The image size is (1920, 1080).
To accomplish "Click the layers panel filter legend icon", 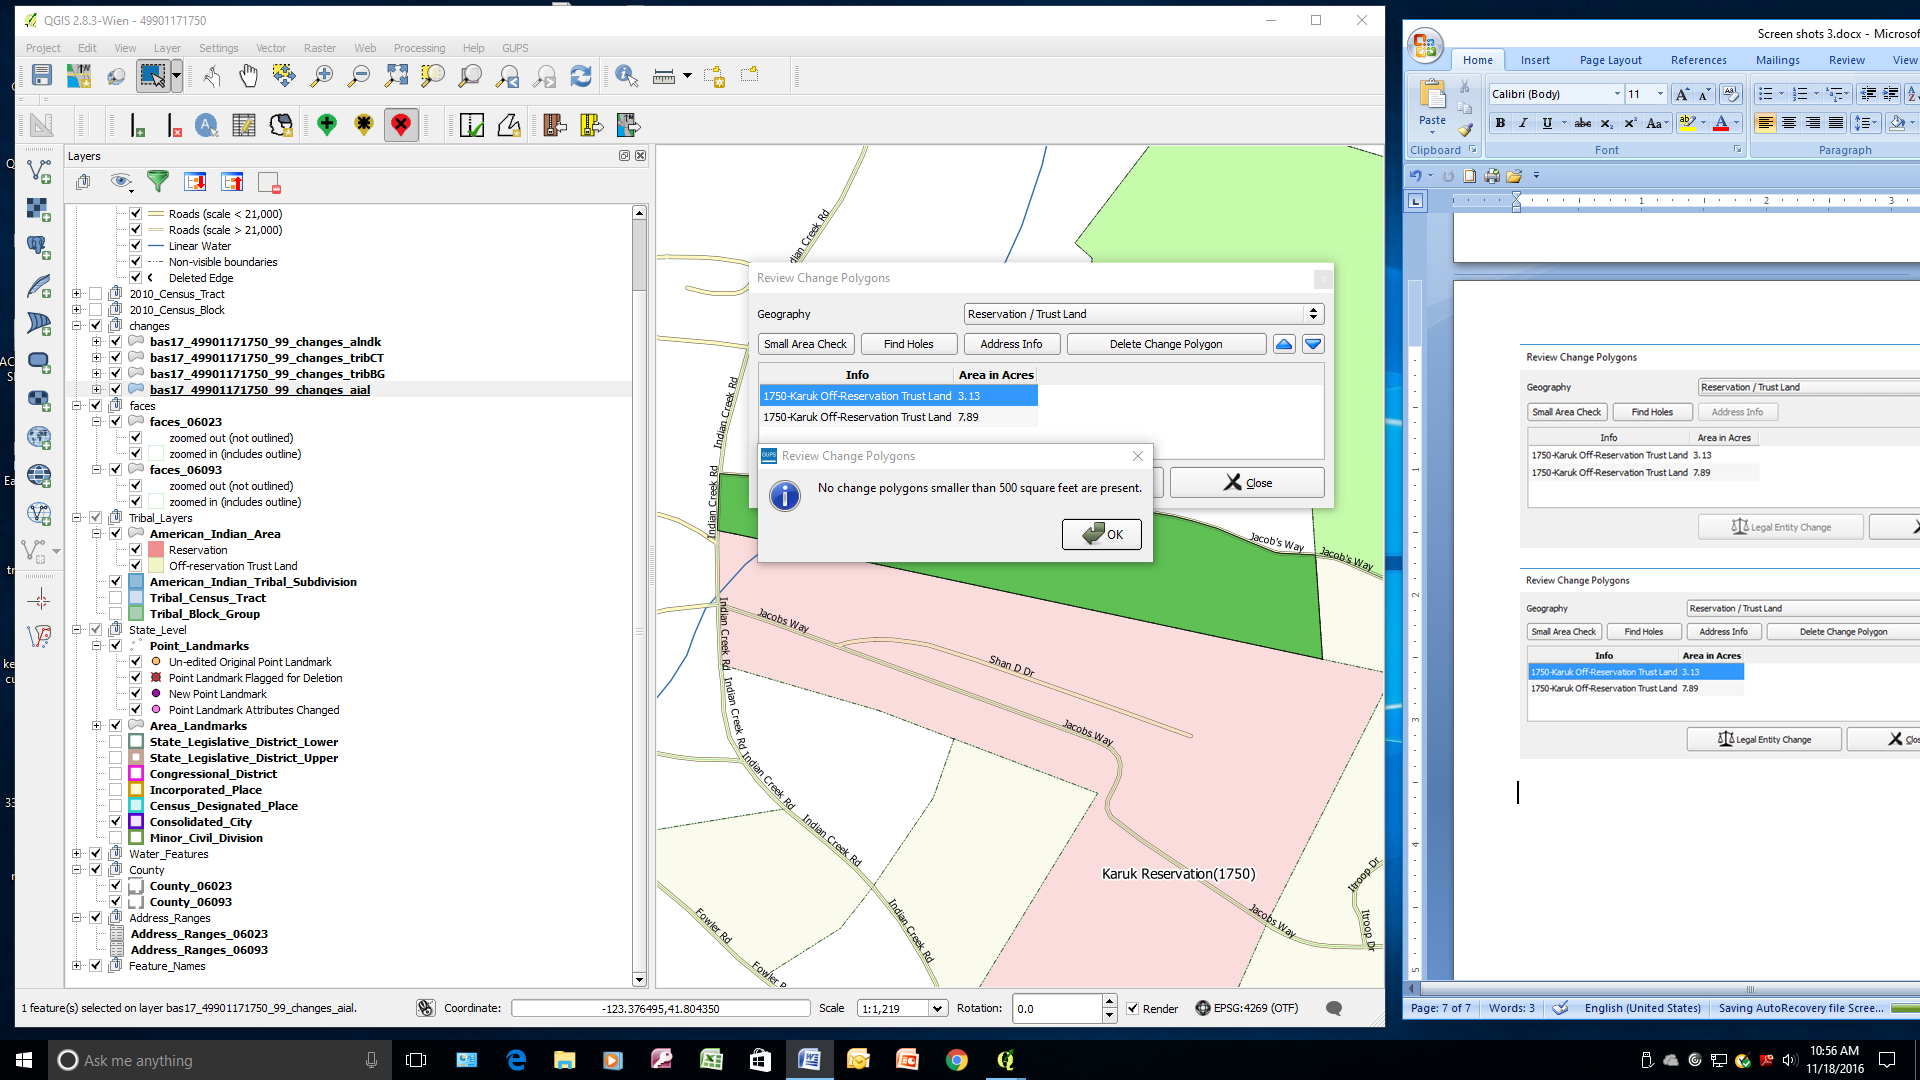I will [158, 181].
